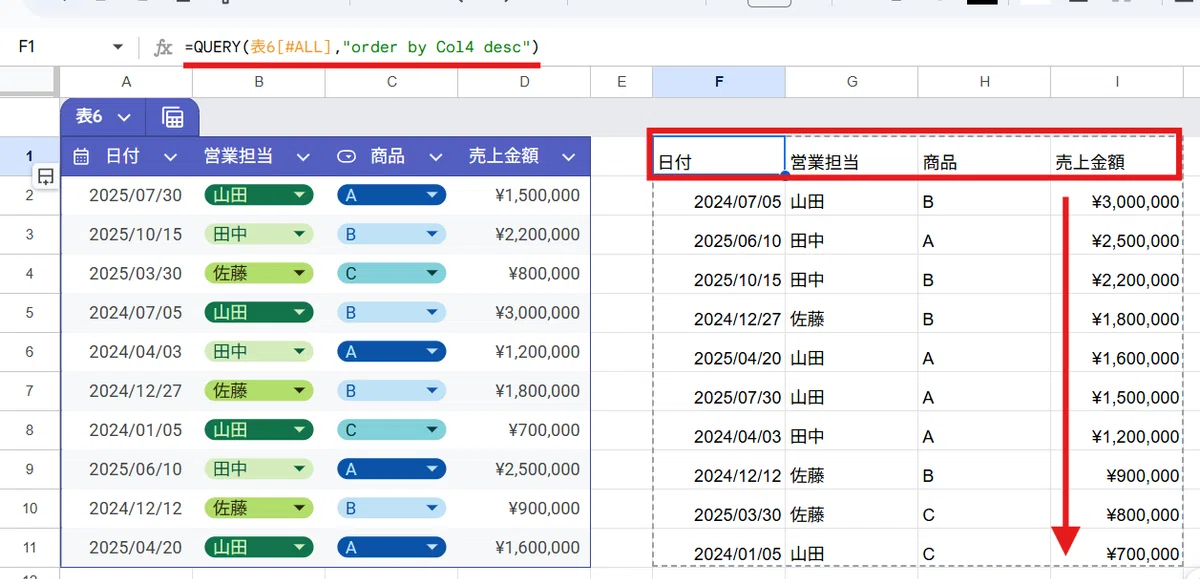Image resolution: width=1200 pixels, height=579 pixels.
Task: Select column I header
Action: click(x=1117, y=82)
